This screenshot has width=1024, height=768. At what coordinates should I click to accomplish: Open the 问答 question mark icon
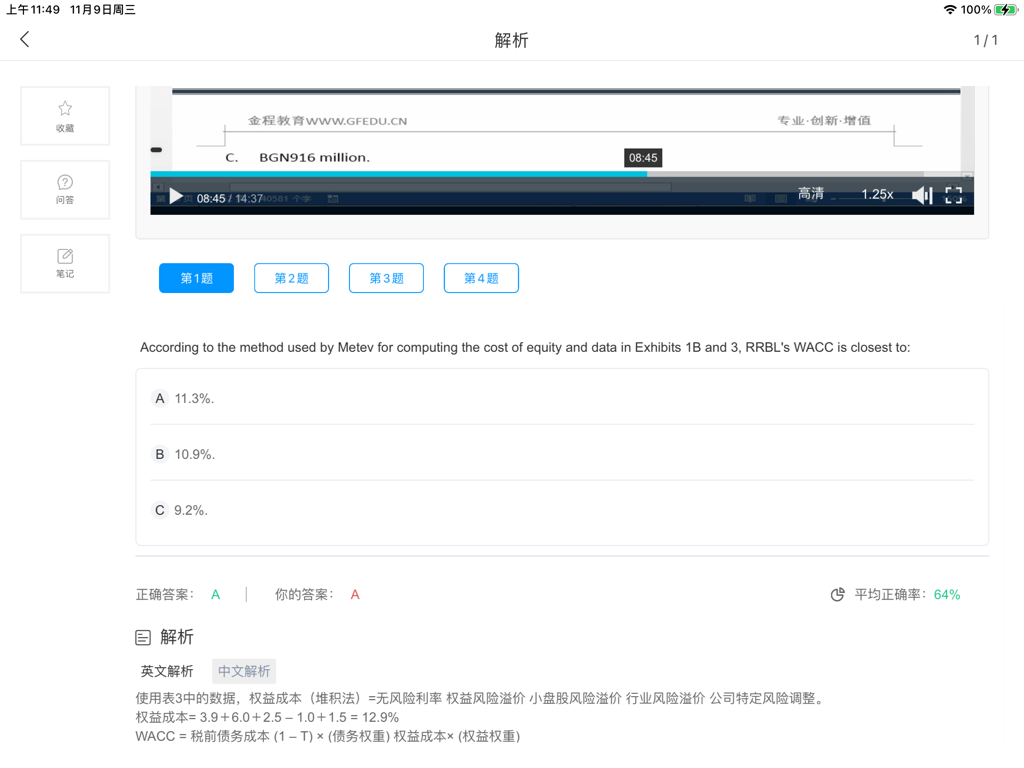click(65, 183)
